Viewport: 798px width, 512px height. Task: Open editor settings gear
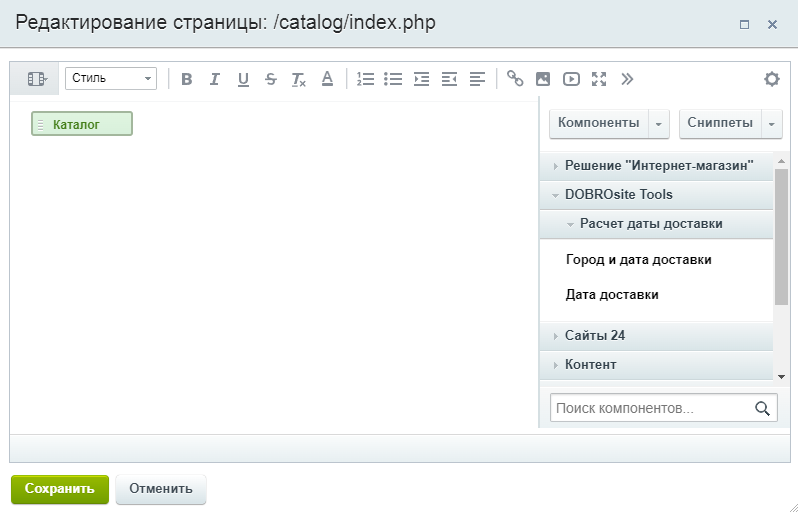click(x=771, y=79)
